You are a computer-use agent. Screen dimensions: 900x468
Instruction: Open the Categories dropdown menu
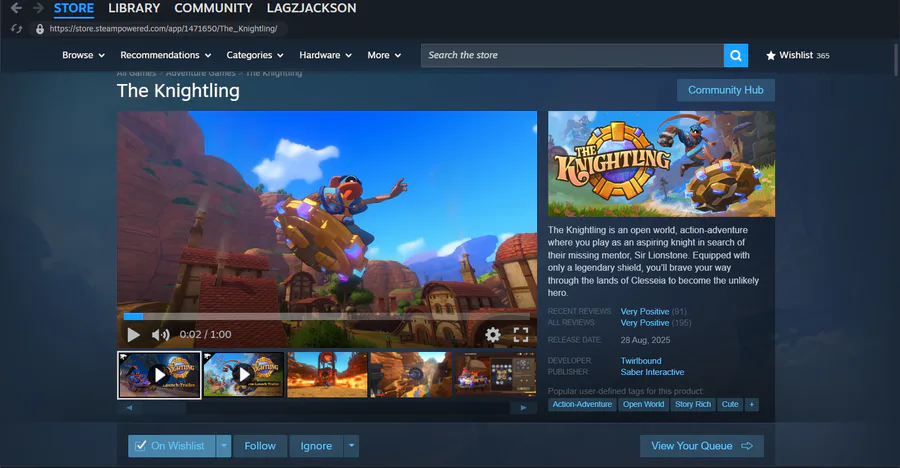255,55
